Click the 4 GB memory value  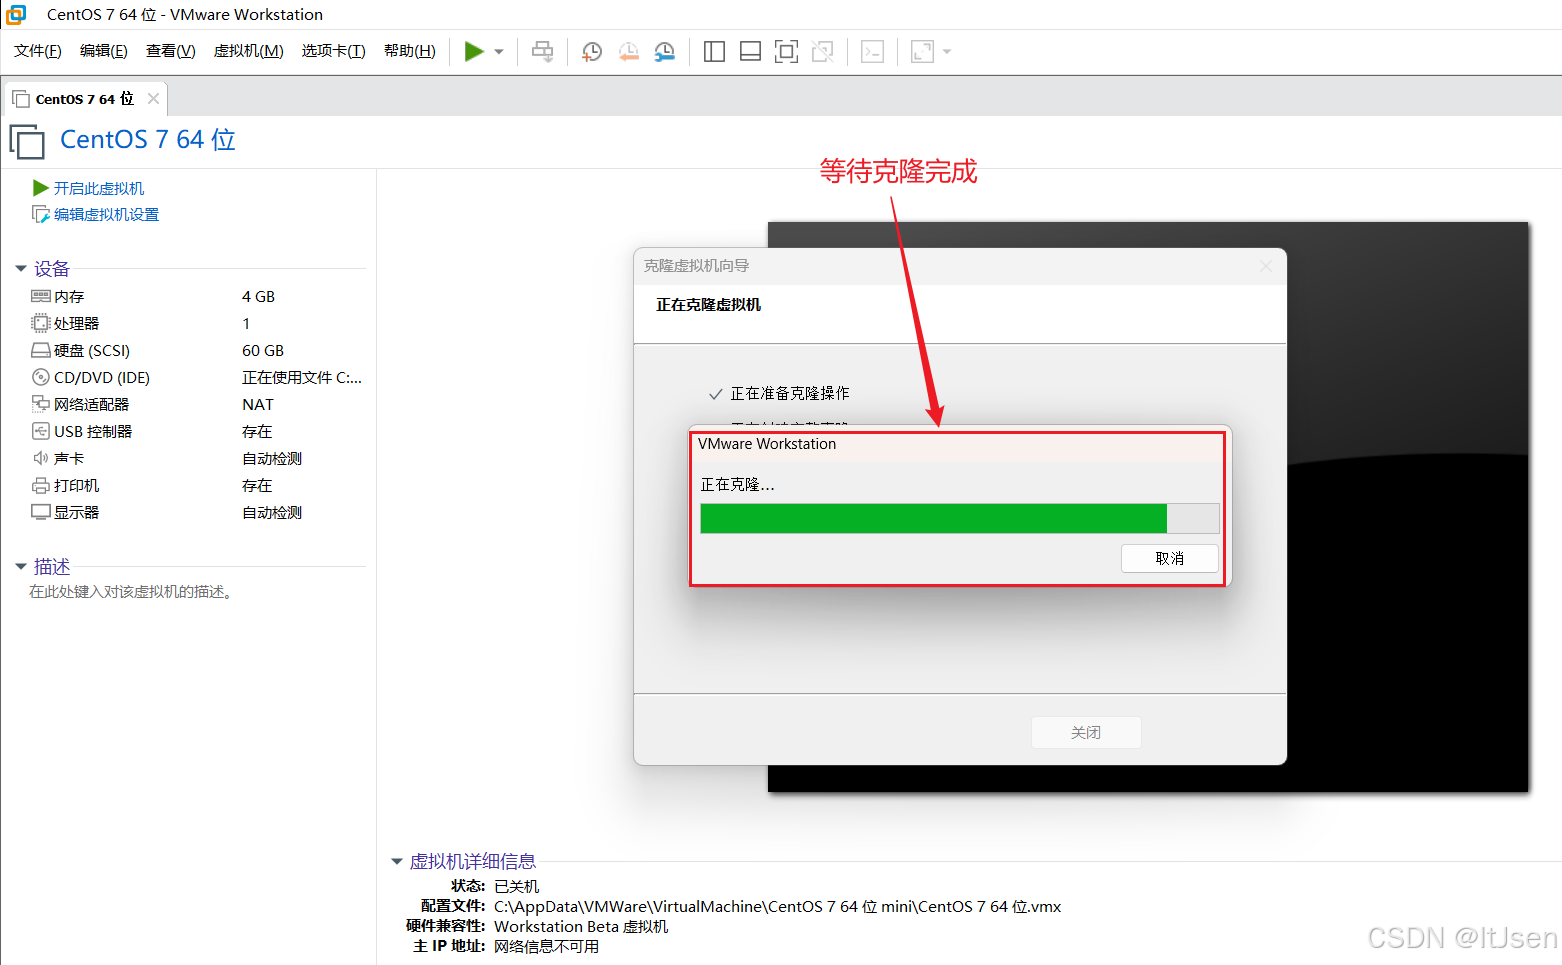258,296
